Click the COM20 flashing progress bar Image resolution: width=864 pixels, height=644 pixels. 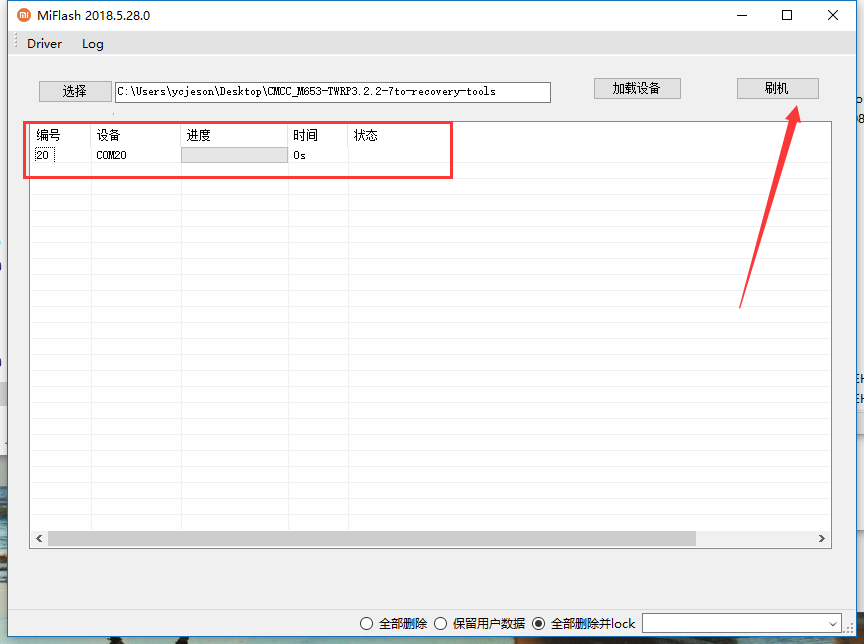pyautogui.click(x=234, y=155)
